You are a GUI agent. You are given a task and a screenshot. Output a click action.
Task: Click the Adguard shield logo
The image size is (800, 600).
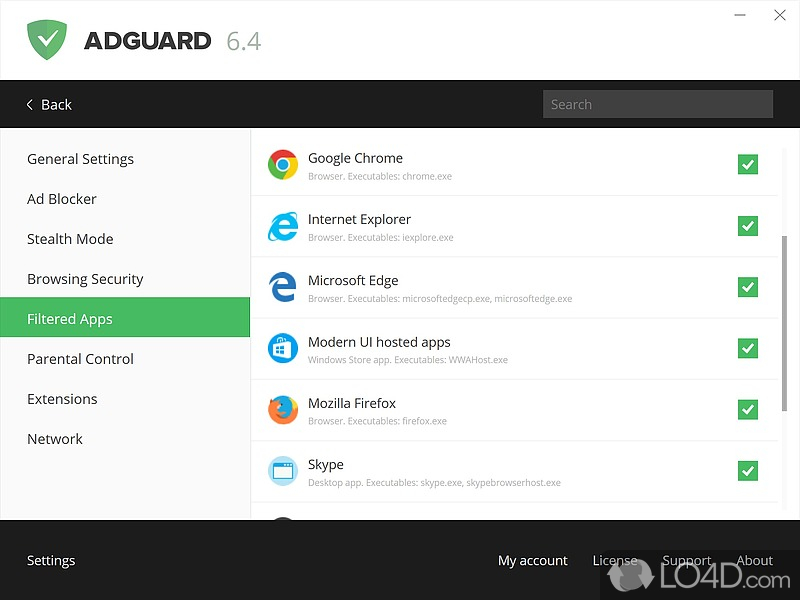pyautogui.click(x=47, y=40)
